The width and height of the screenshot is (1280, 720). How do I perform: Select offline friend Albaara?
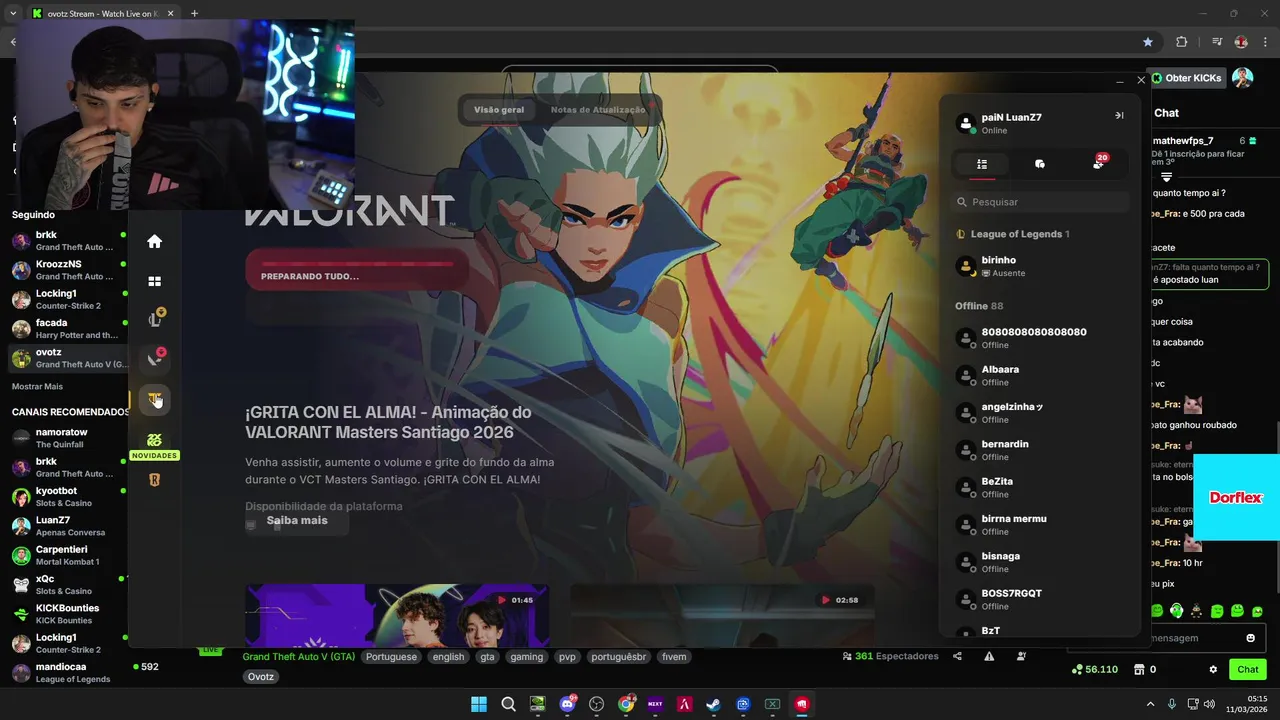click(1040, 375)
